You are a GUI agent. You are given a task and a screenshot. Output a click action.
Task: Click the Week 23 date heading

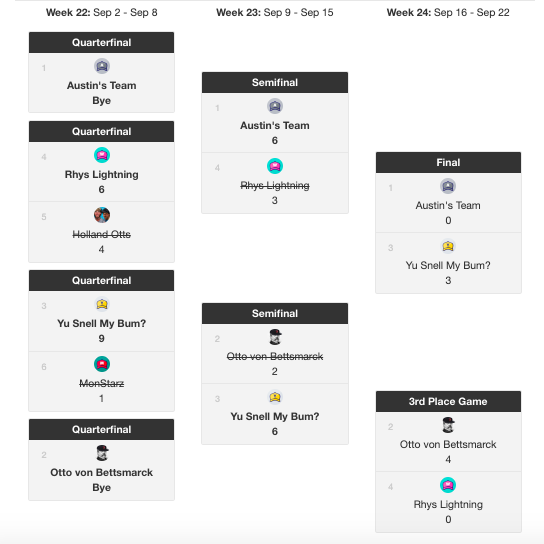275,12
